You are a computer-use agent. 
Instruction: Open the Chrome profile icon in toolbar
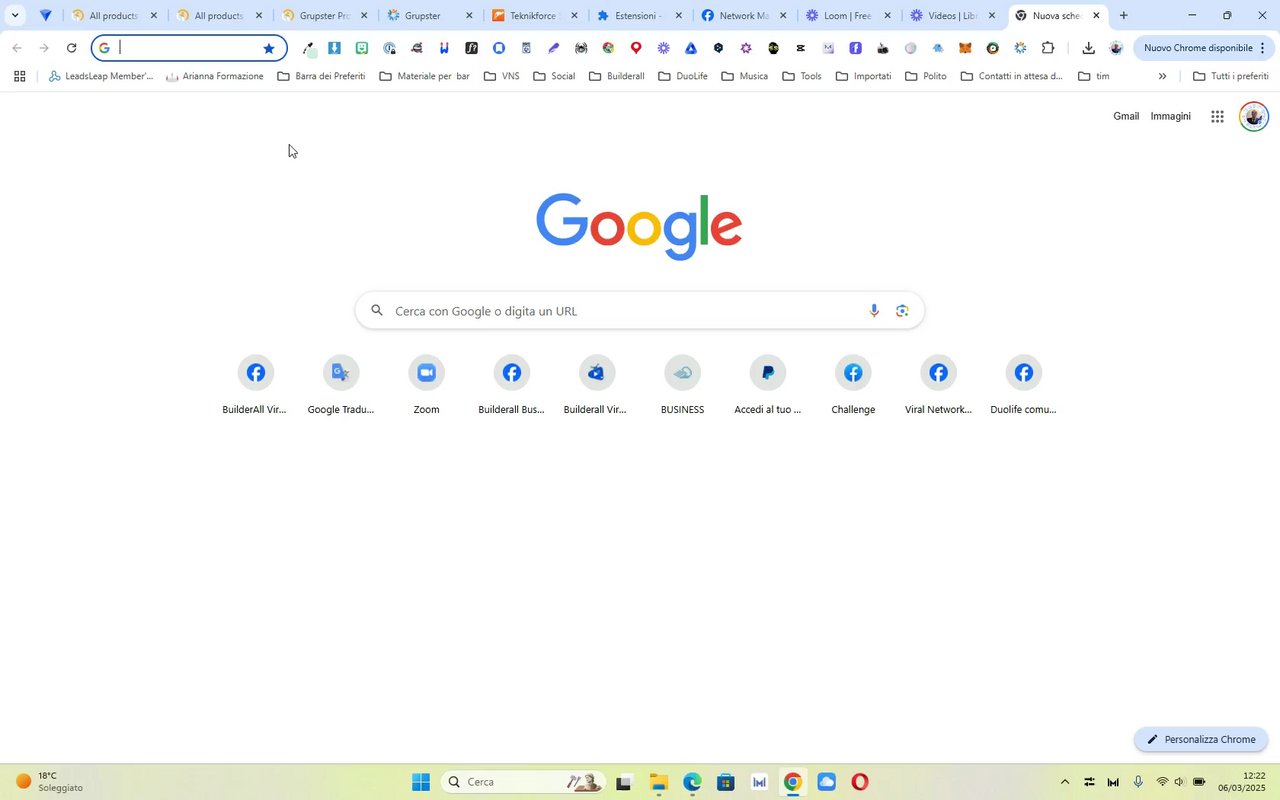pos(1116,48)
